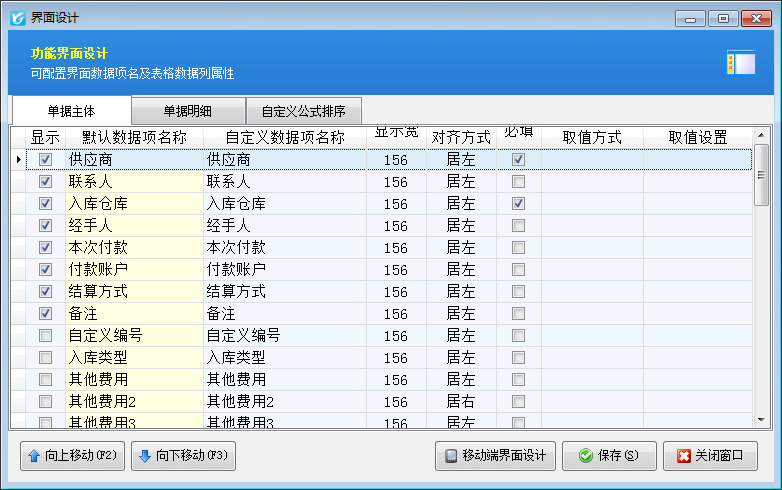Image resolution: width=782 pixels, height=490 pixels.
Task: Click the Move Down (向下移动) button
Action: coord(183,456)
